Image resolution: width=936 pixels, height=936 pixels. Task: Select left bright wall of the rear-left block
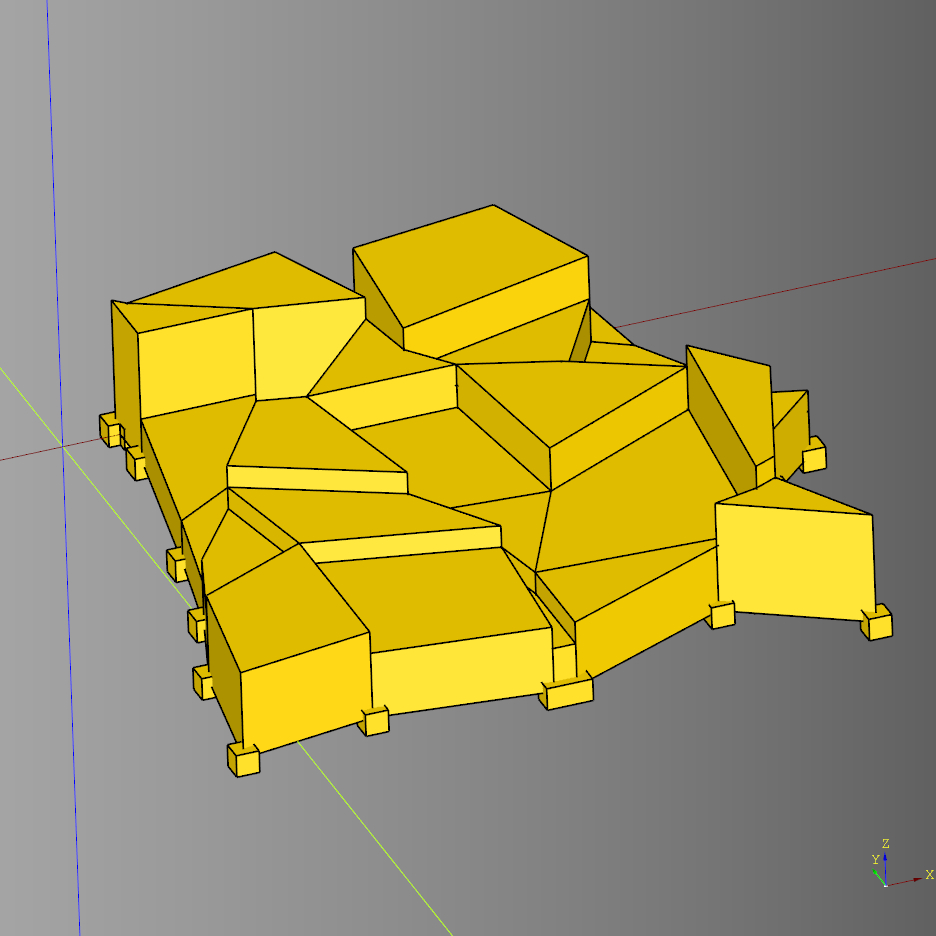[195, 360]
